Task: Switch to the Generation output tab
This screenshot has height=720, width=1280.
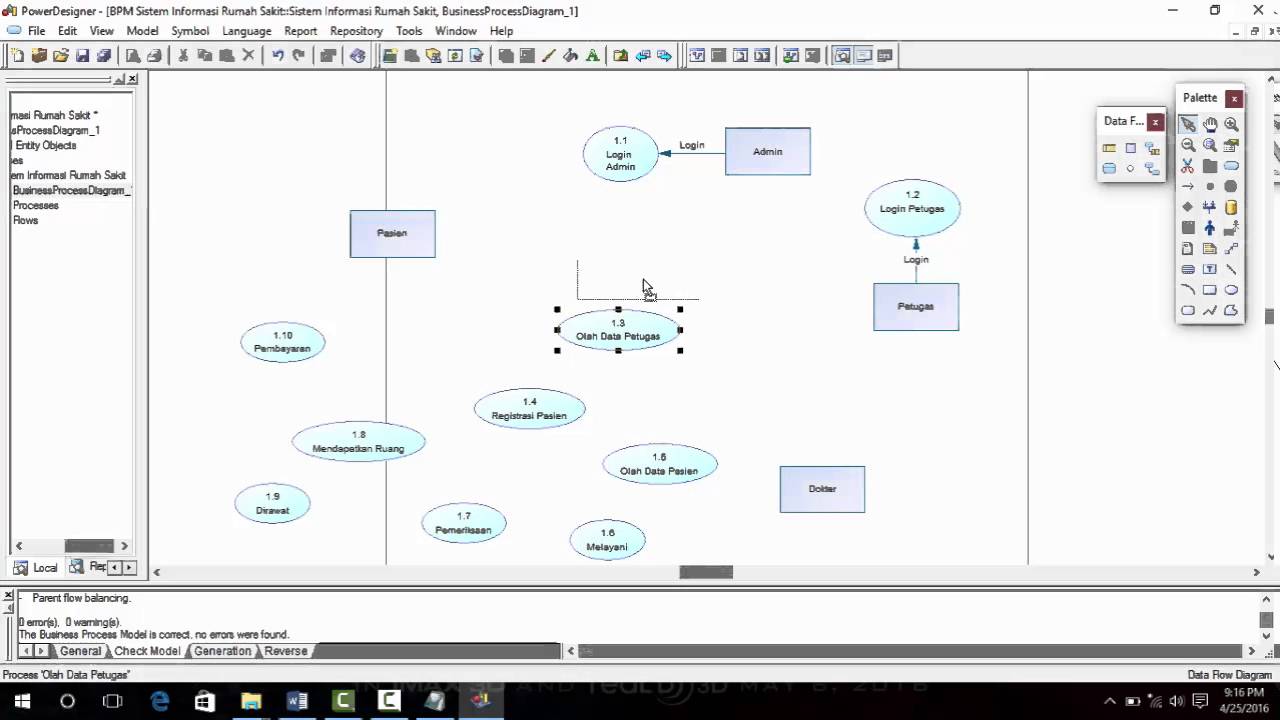Action: [x=222, y=651]
